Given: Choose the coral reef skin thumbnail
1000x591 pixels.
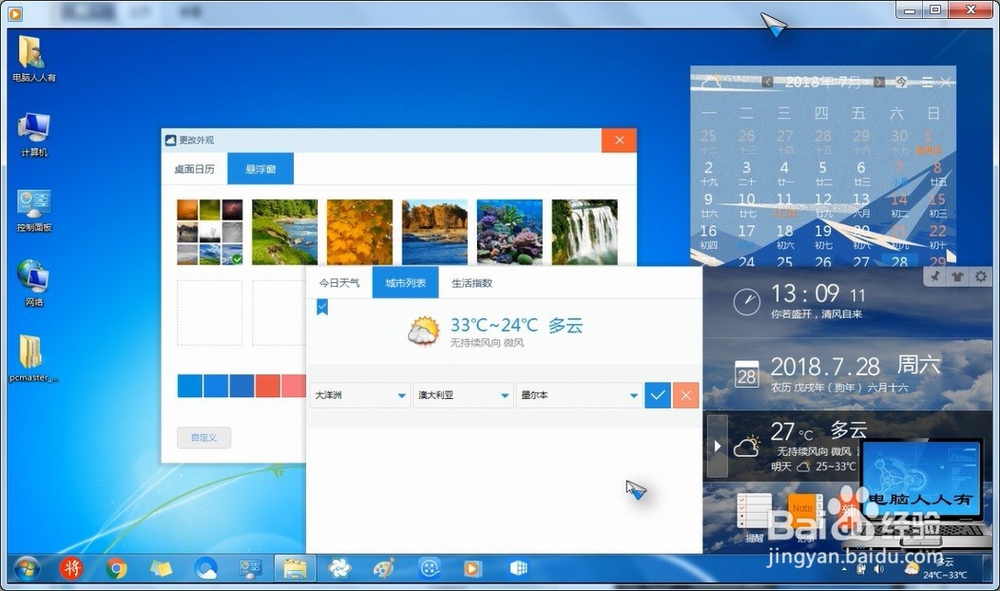Looking at the screenshot, I should coord(510,232).
